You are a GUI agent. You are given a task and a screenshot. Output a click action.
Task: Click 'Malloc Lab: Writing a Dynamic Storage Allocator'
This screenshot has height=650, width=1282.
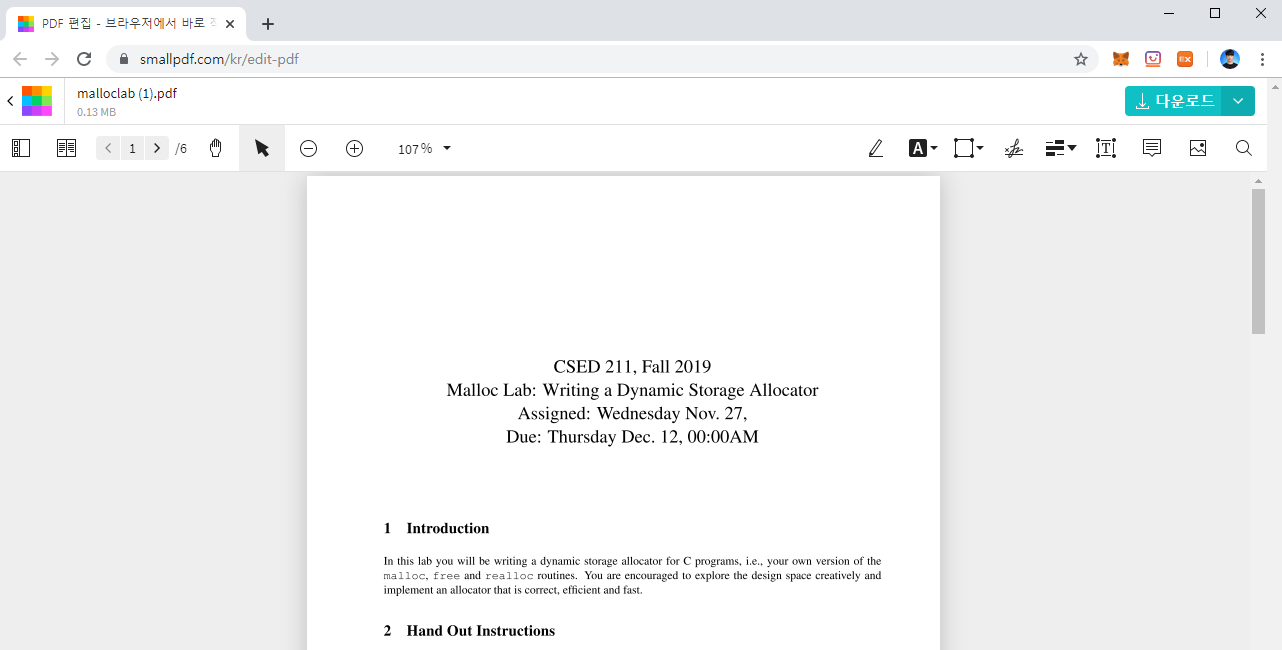pos(632,390)
